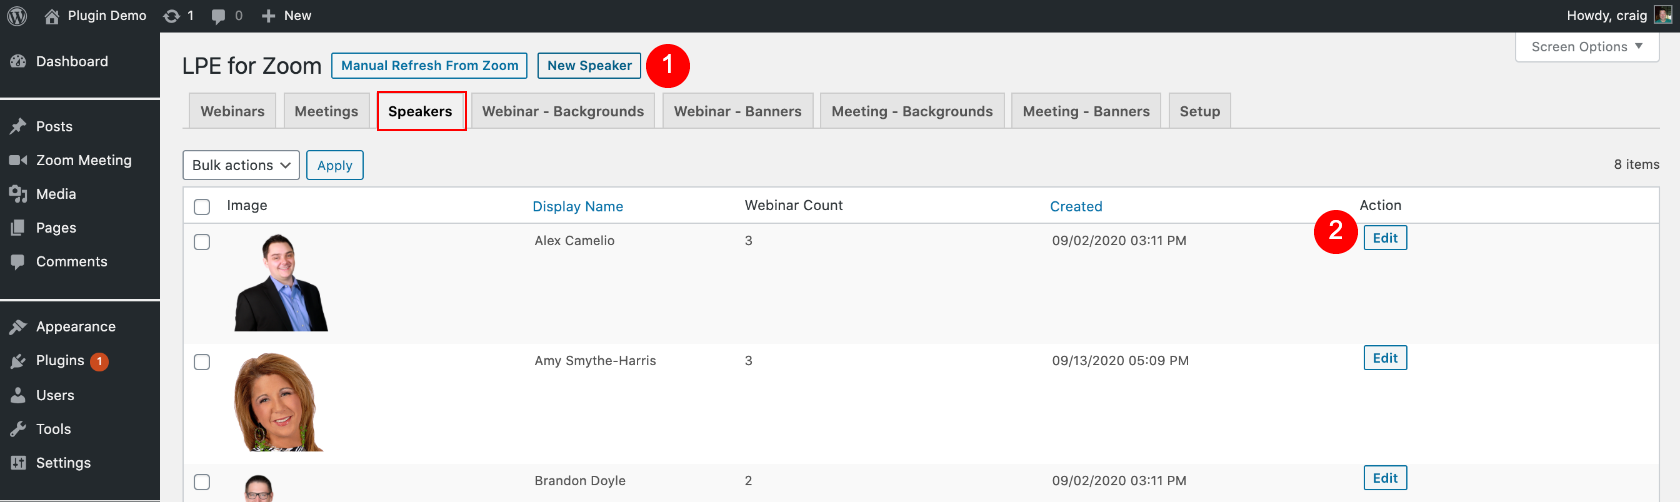Image resolution: width=1680 pixels, height=502 pixels.
Task: Select the Speakers tab
Action: 421,111
